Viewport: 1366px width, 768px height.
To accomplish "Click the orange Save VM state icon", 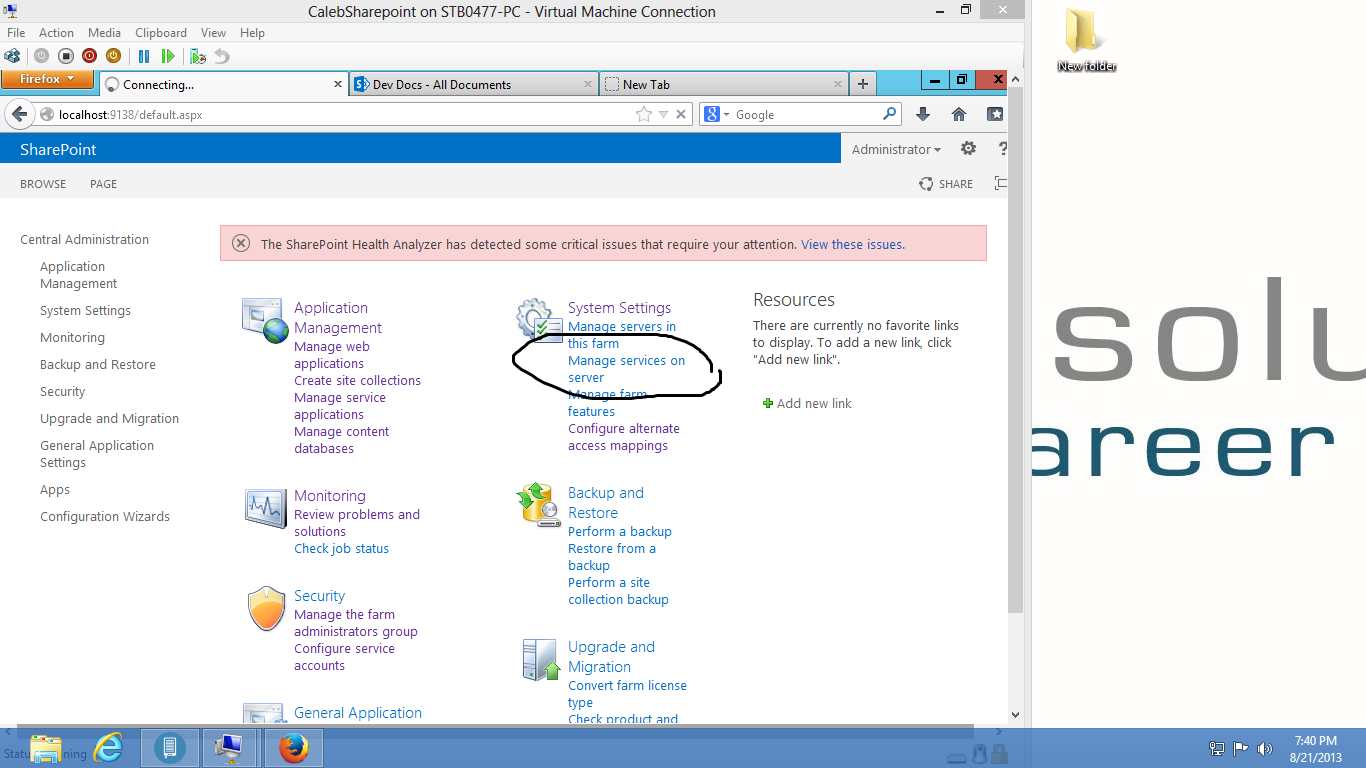I will [x=113, y=56].
